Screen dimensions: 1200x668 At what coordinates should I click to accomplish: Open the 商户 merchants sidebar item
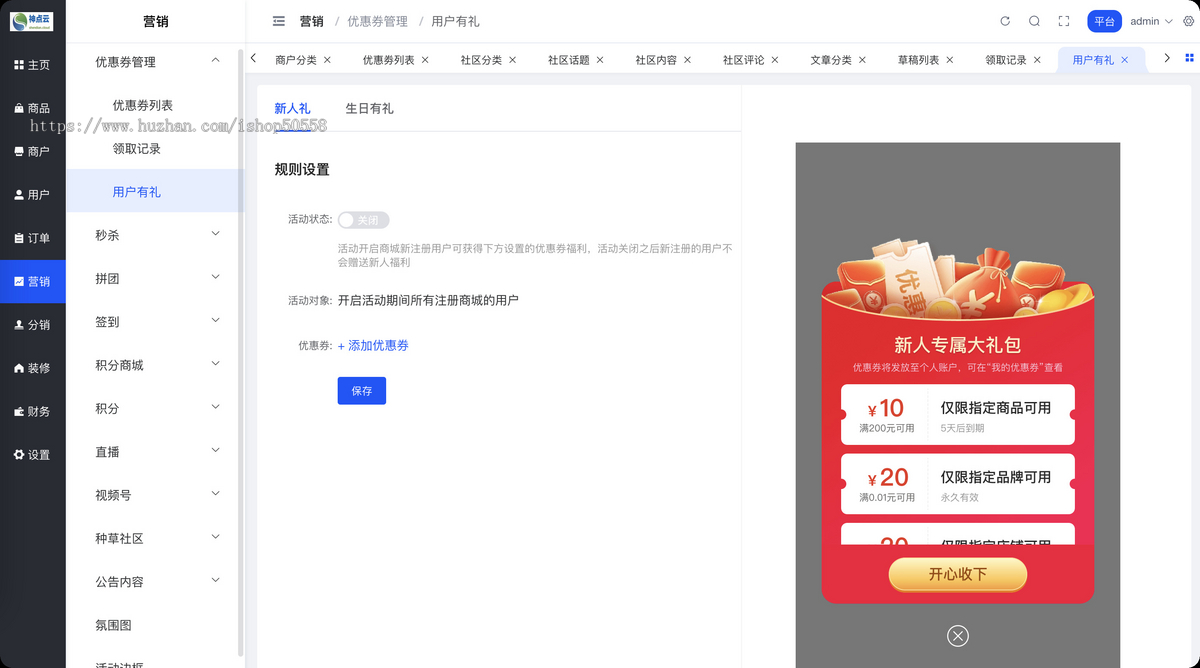pos(32,152)
